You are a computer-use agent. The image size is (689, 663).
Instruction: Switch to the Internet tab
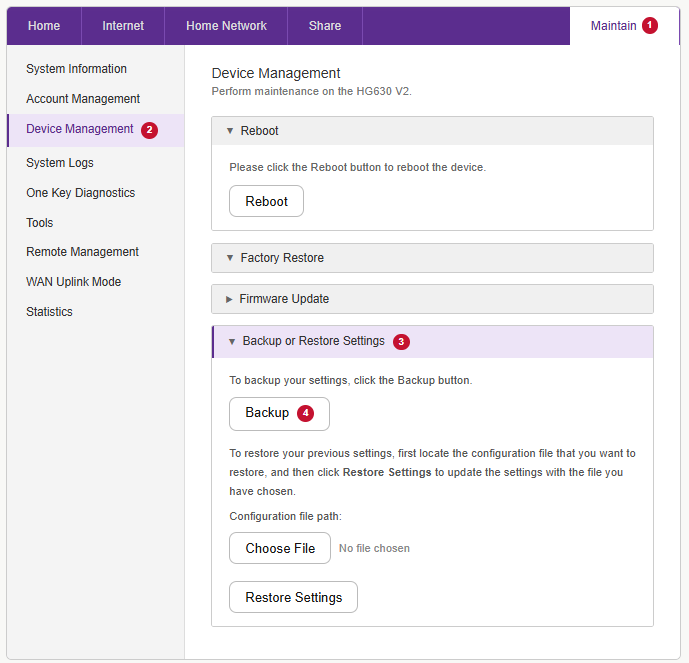pyautogui.click(x=123, y=26)
